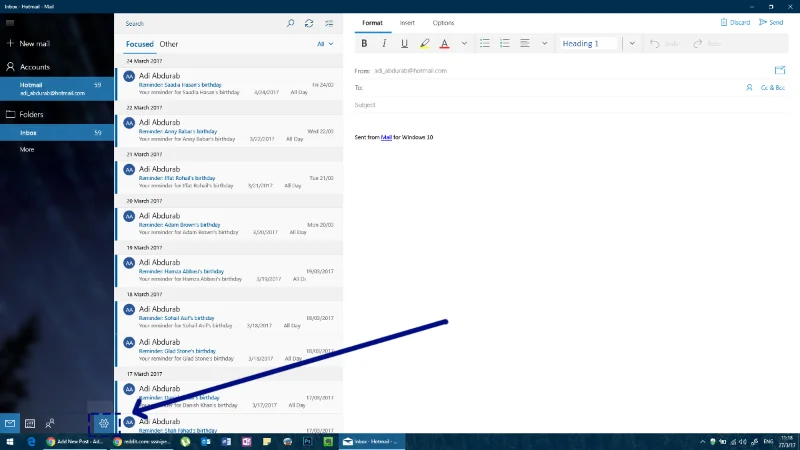Viewport: 800px width, 450px height.
Task: Insert a bulleted list
Action: click(485, 43)
